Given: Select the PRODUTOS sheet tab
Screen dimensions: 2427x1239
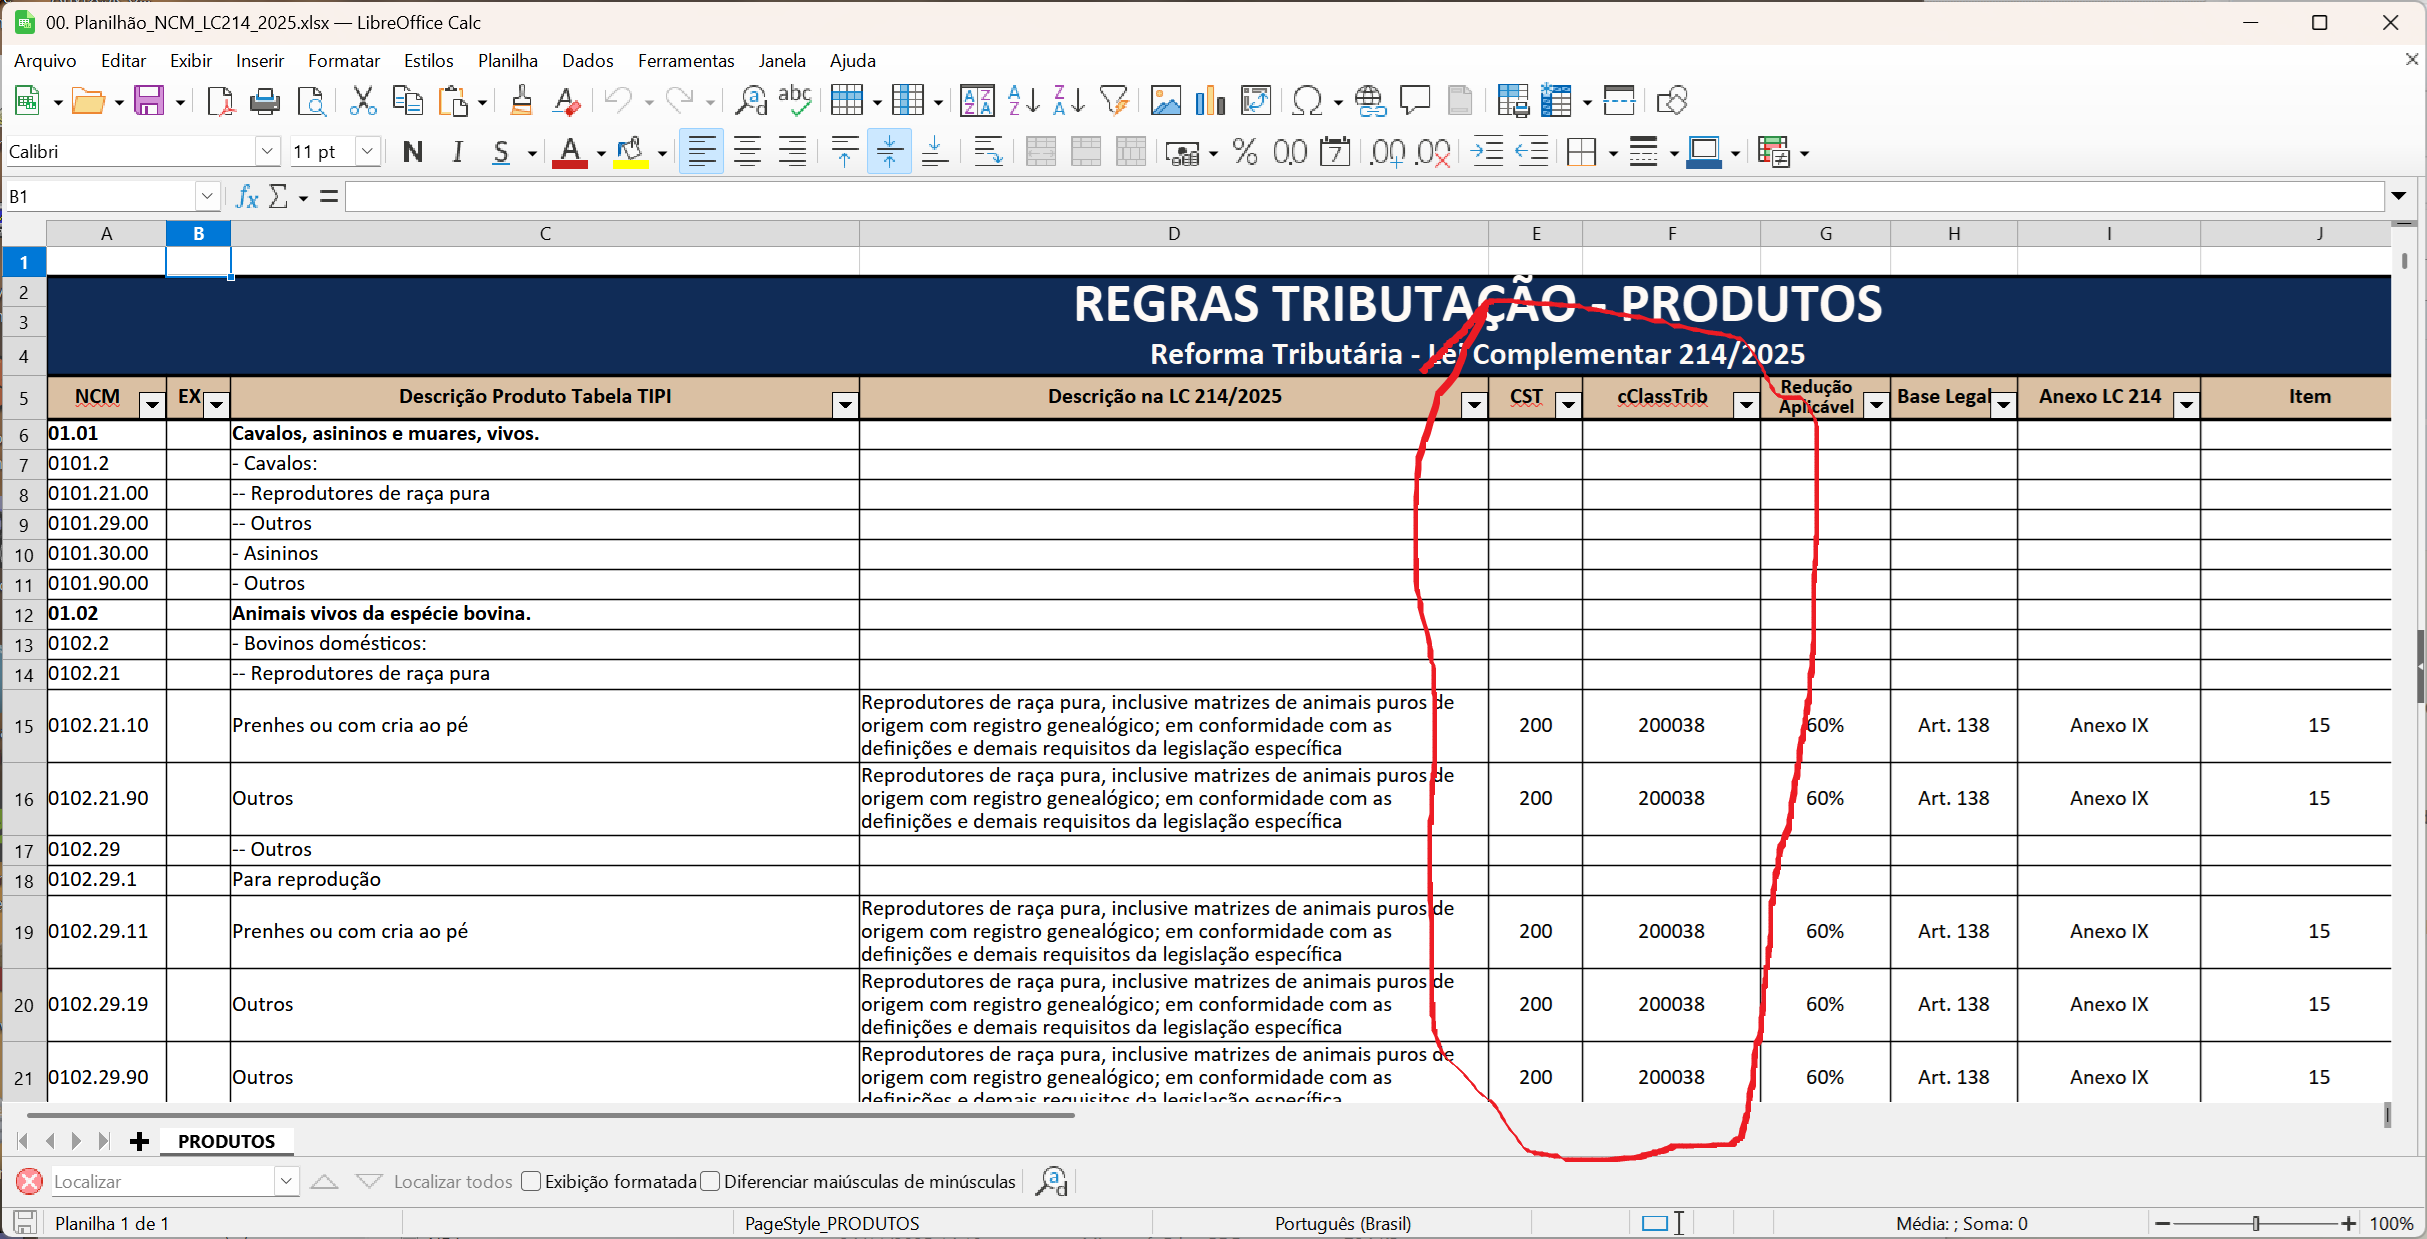Looking at the screenshot, I should tap(226, 1141).
